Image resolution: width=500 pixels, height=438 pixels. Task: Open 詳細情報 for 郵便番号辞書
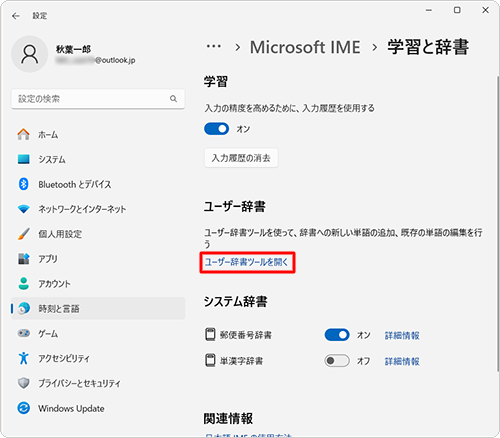point(402,335)
